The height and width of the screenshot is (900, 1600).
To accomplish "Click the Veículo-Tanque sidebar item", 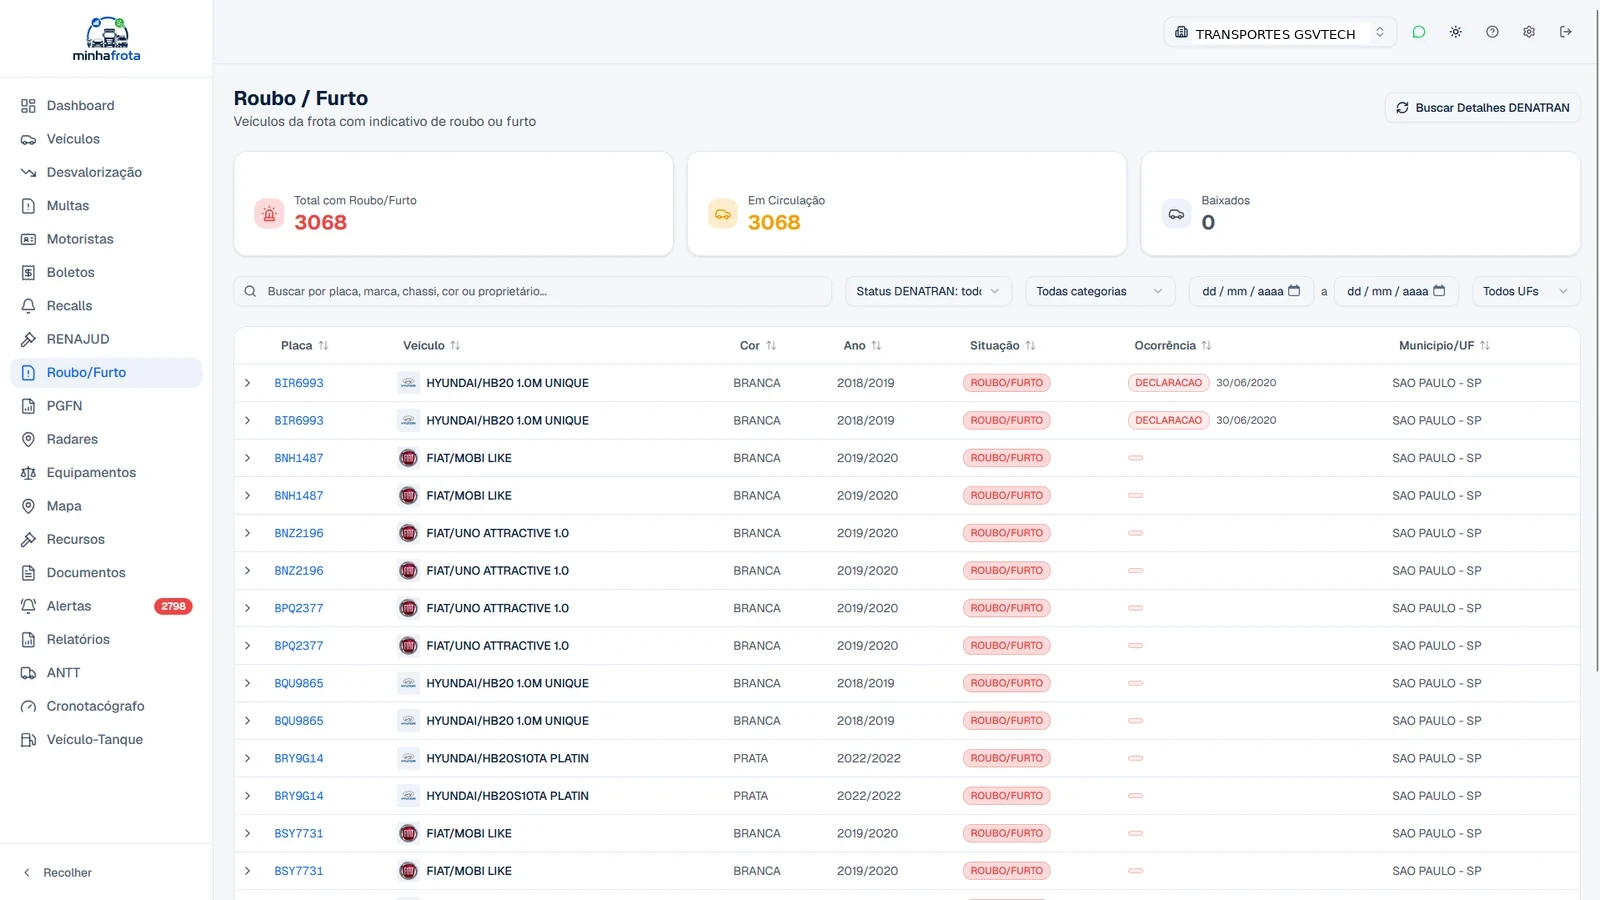I will point(106,740).
